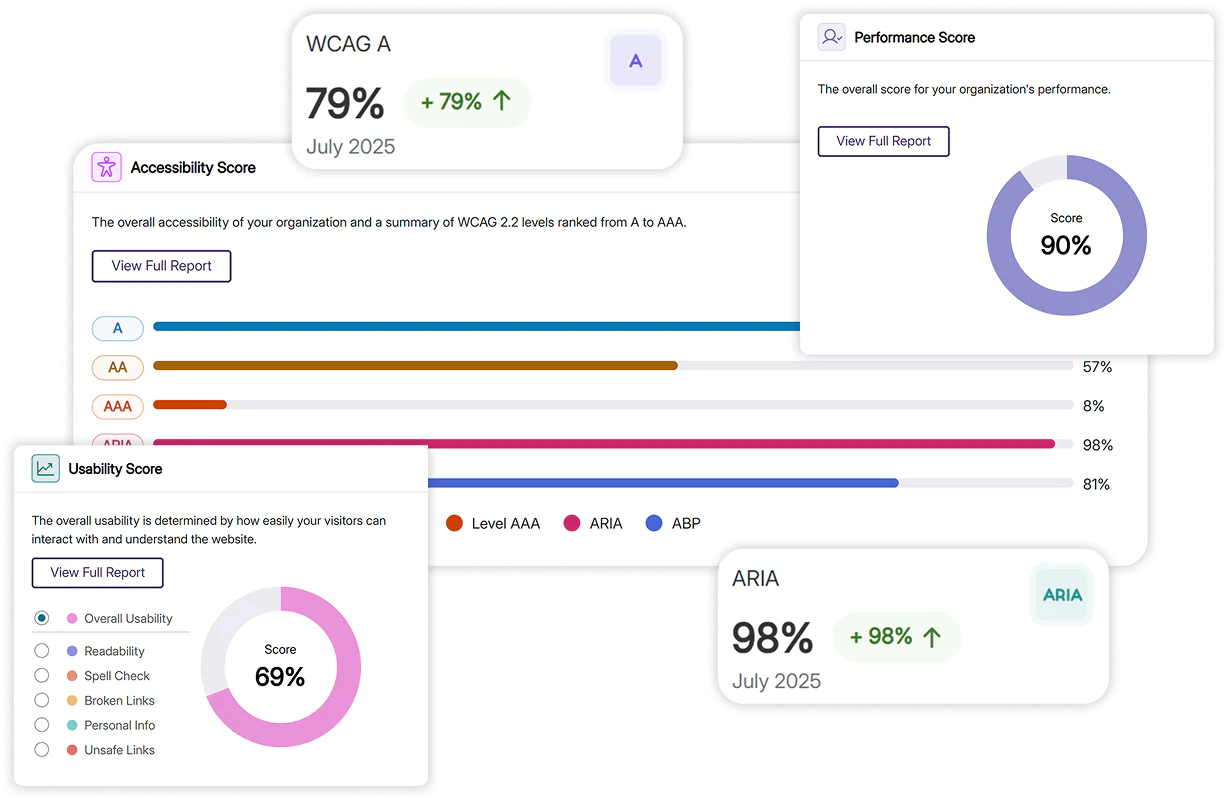Open Accessibility Score full report
1228x800 pixels.
pos(161,266)
